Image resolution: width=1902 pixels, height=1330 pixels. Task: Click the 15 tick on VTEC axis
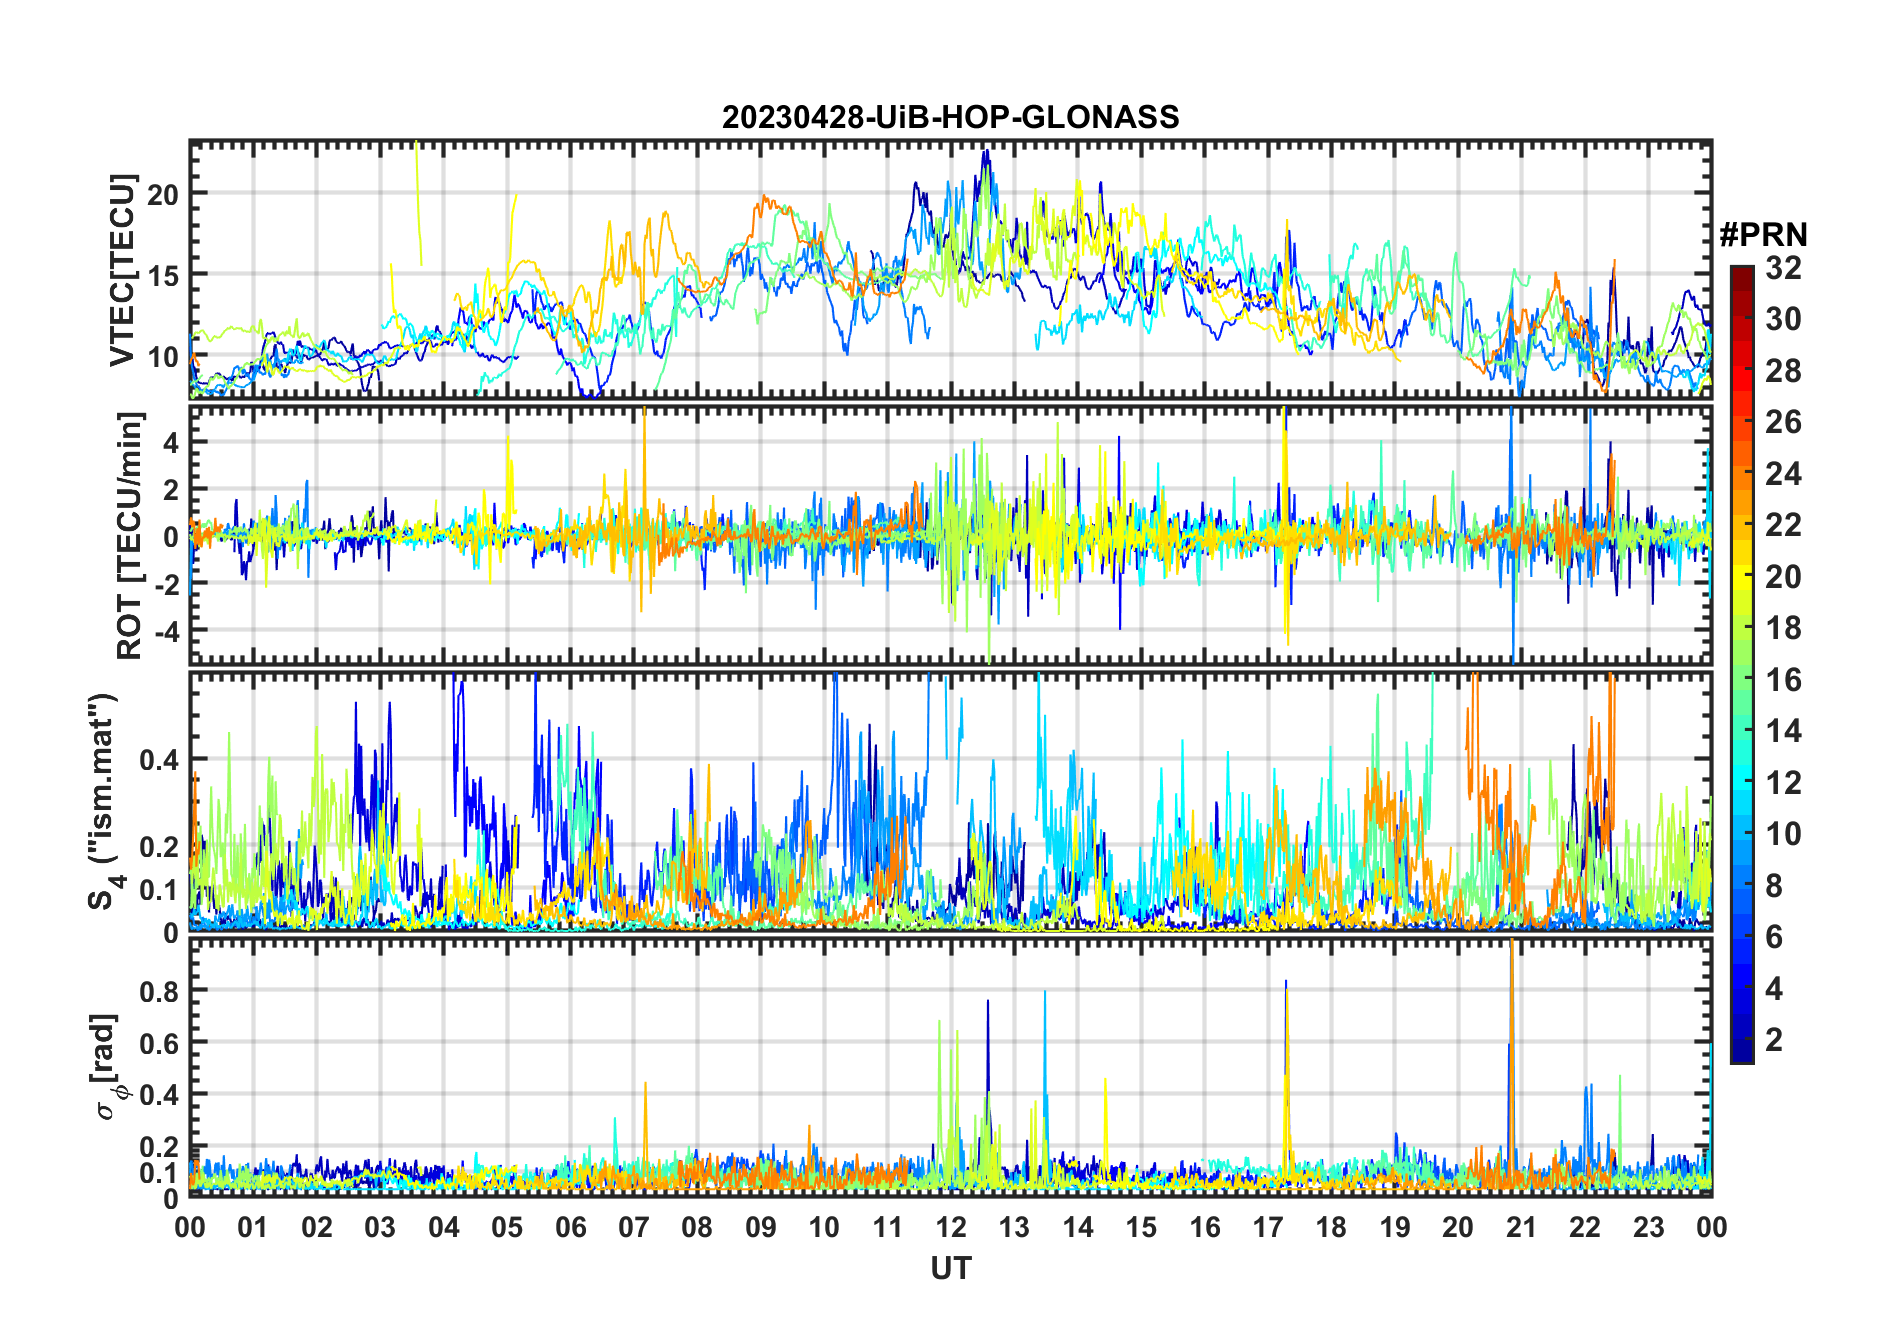tap(163, 275)
